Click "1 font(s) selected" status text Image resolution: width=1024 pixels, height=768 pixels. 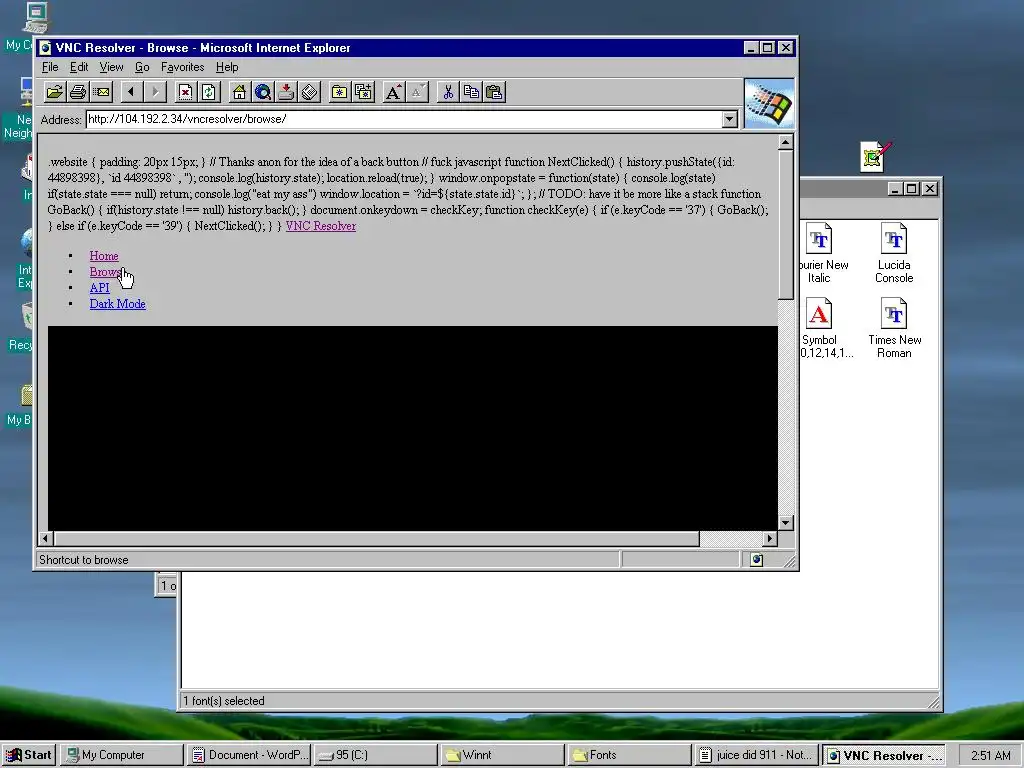coord(224,701)
